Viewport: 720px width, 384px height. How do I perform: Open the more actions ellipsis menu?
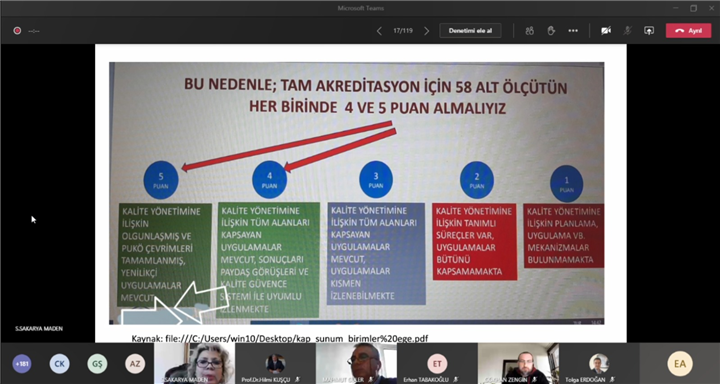573,31
